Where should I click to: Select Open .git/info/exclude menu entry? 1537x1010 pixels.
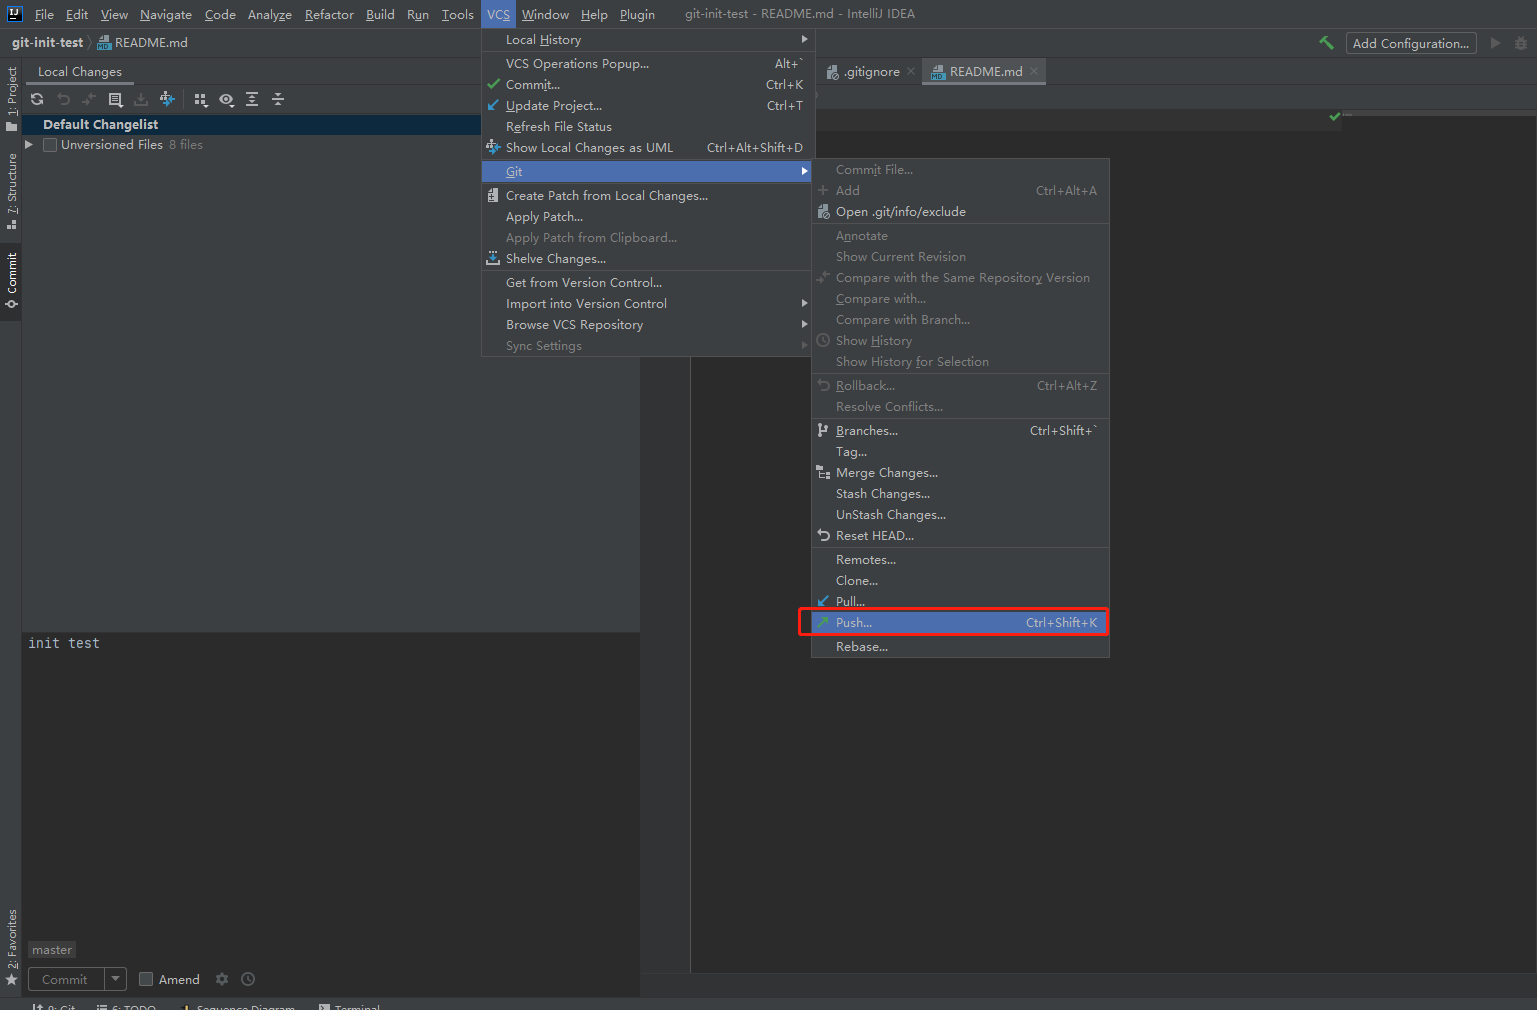coord(960,212)
